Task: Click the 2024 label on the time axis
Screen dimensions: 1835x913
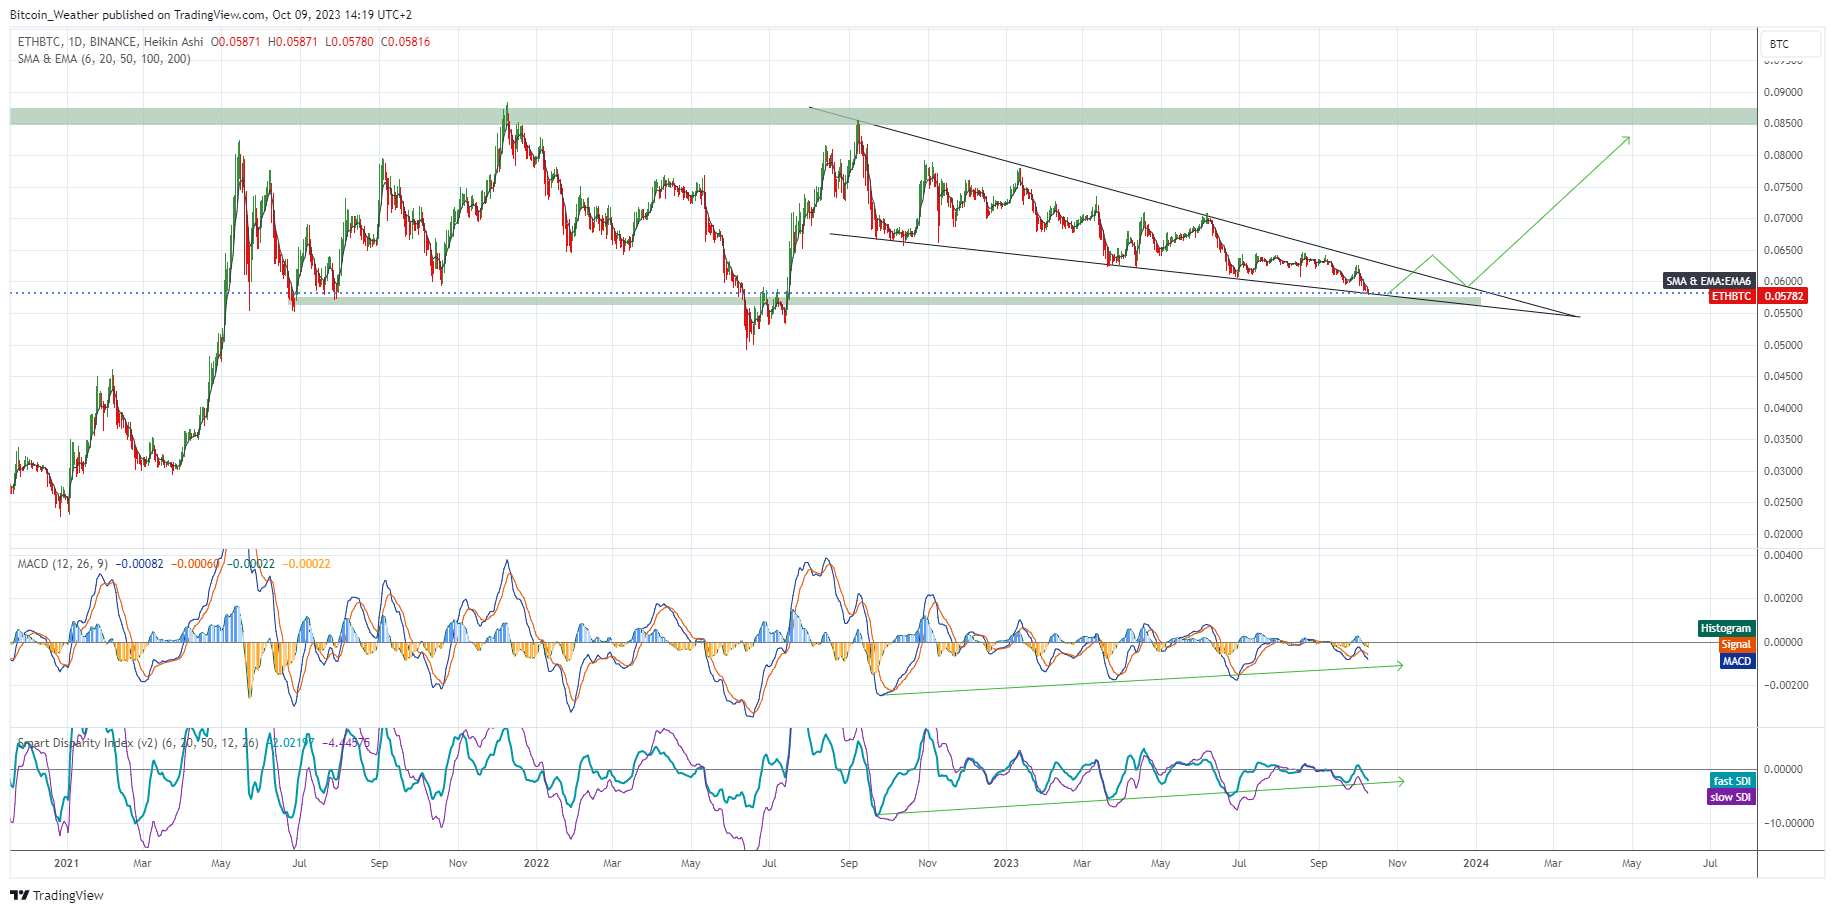Action: tap(1476, 863)
